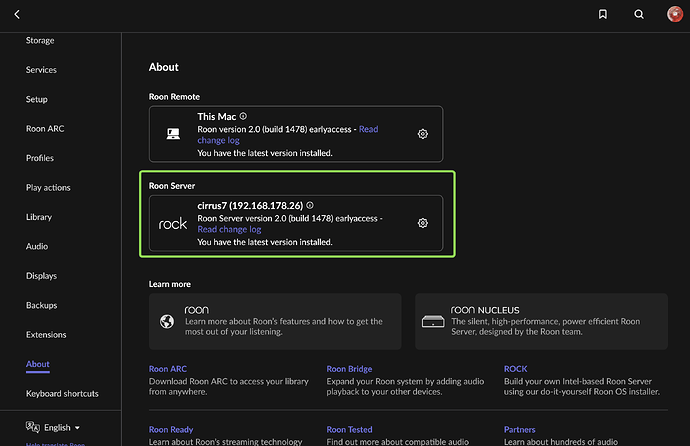This screenshot has width=690, height=446.
Task: Click the cirrus7 (192.168.178.26) title
Action: point(250,205)
